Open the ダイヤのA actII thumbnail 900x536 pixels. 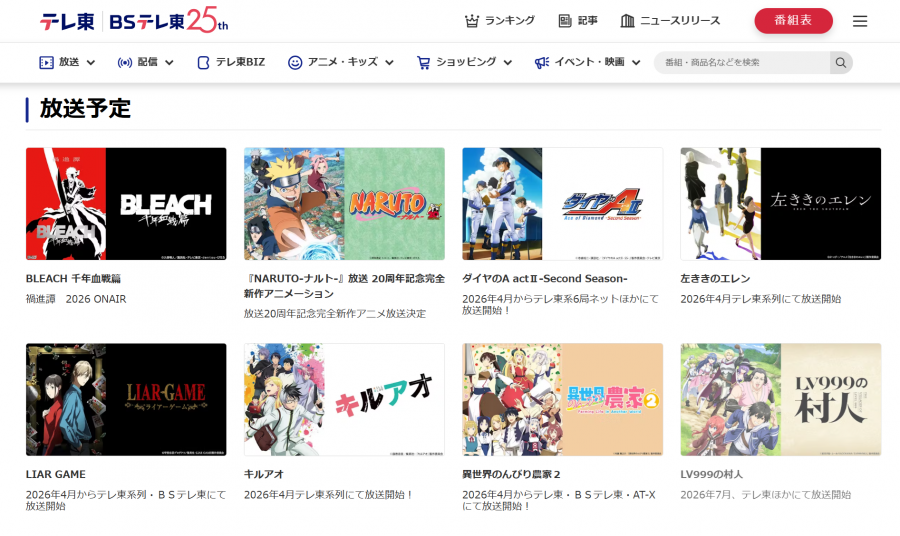click(562, 204)
